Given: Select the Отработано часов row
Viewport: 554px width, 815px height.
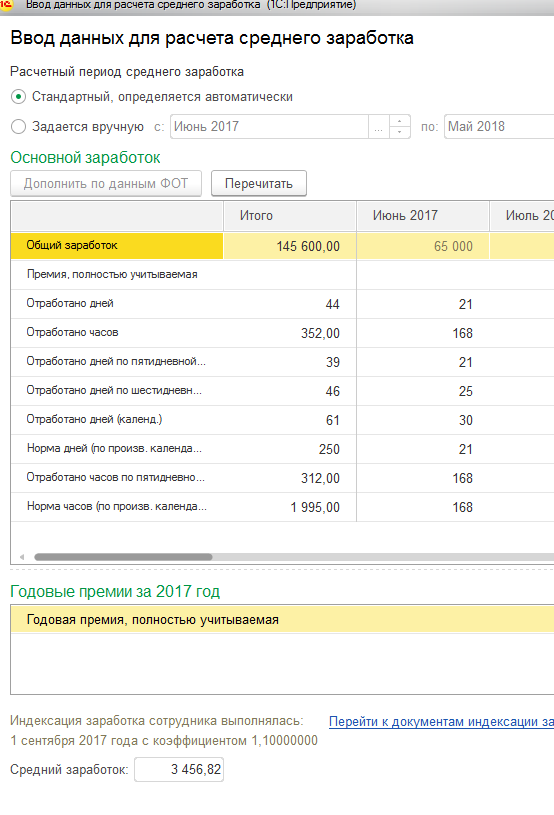Looking at the screenshot, I should [282, 333].
